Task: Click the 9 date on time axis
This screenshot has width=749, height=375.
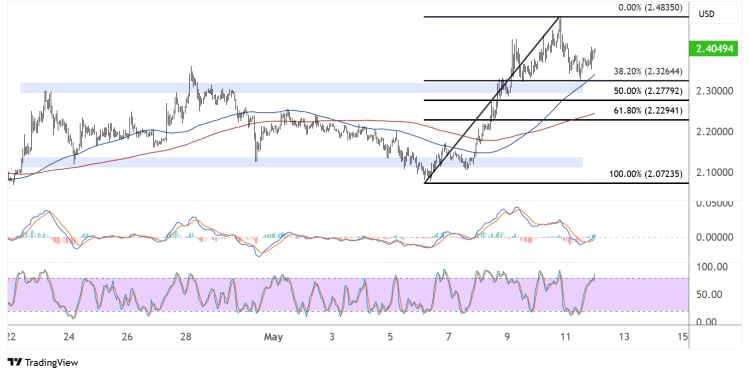Action: (507, 337)
